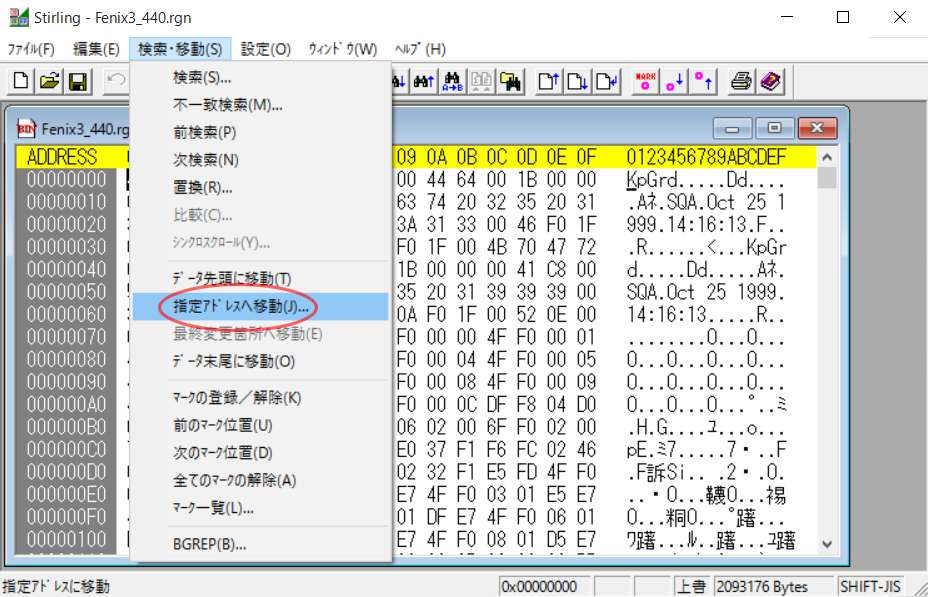Image resolution: width=928 pixels, height=597 pixels.
Task: Choose 次検索(N) in the menu
Action: pos(260,160)
